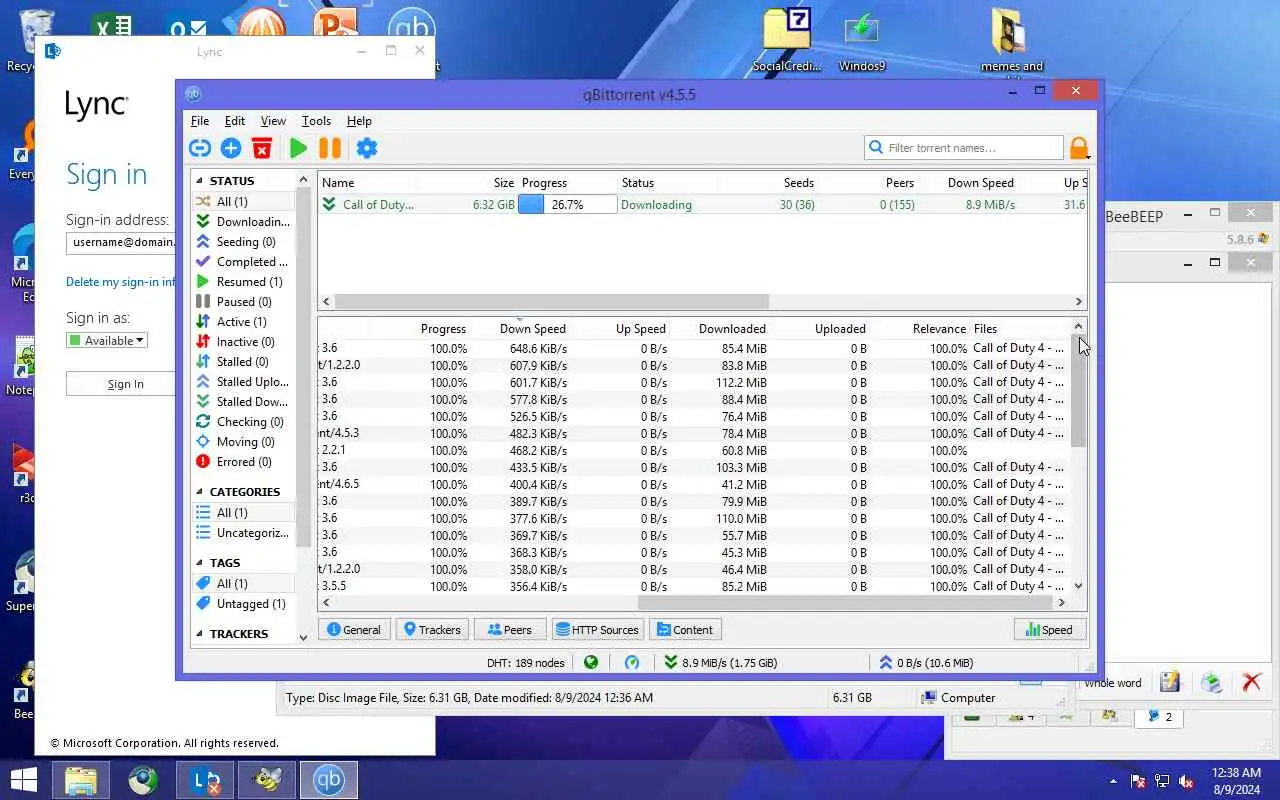Switch to General properties tab
Viewport: 1280px width, 800px height.
pyautogui.click(x=354, y=630)
